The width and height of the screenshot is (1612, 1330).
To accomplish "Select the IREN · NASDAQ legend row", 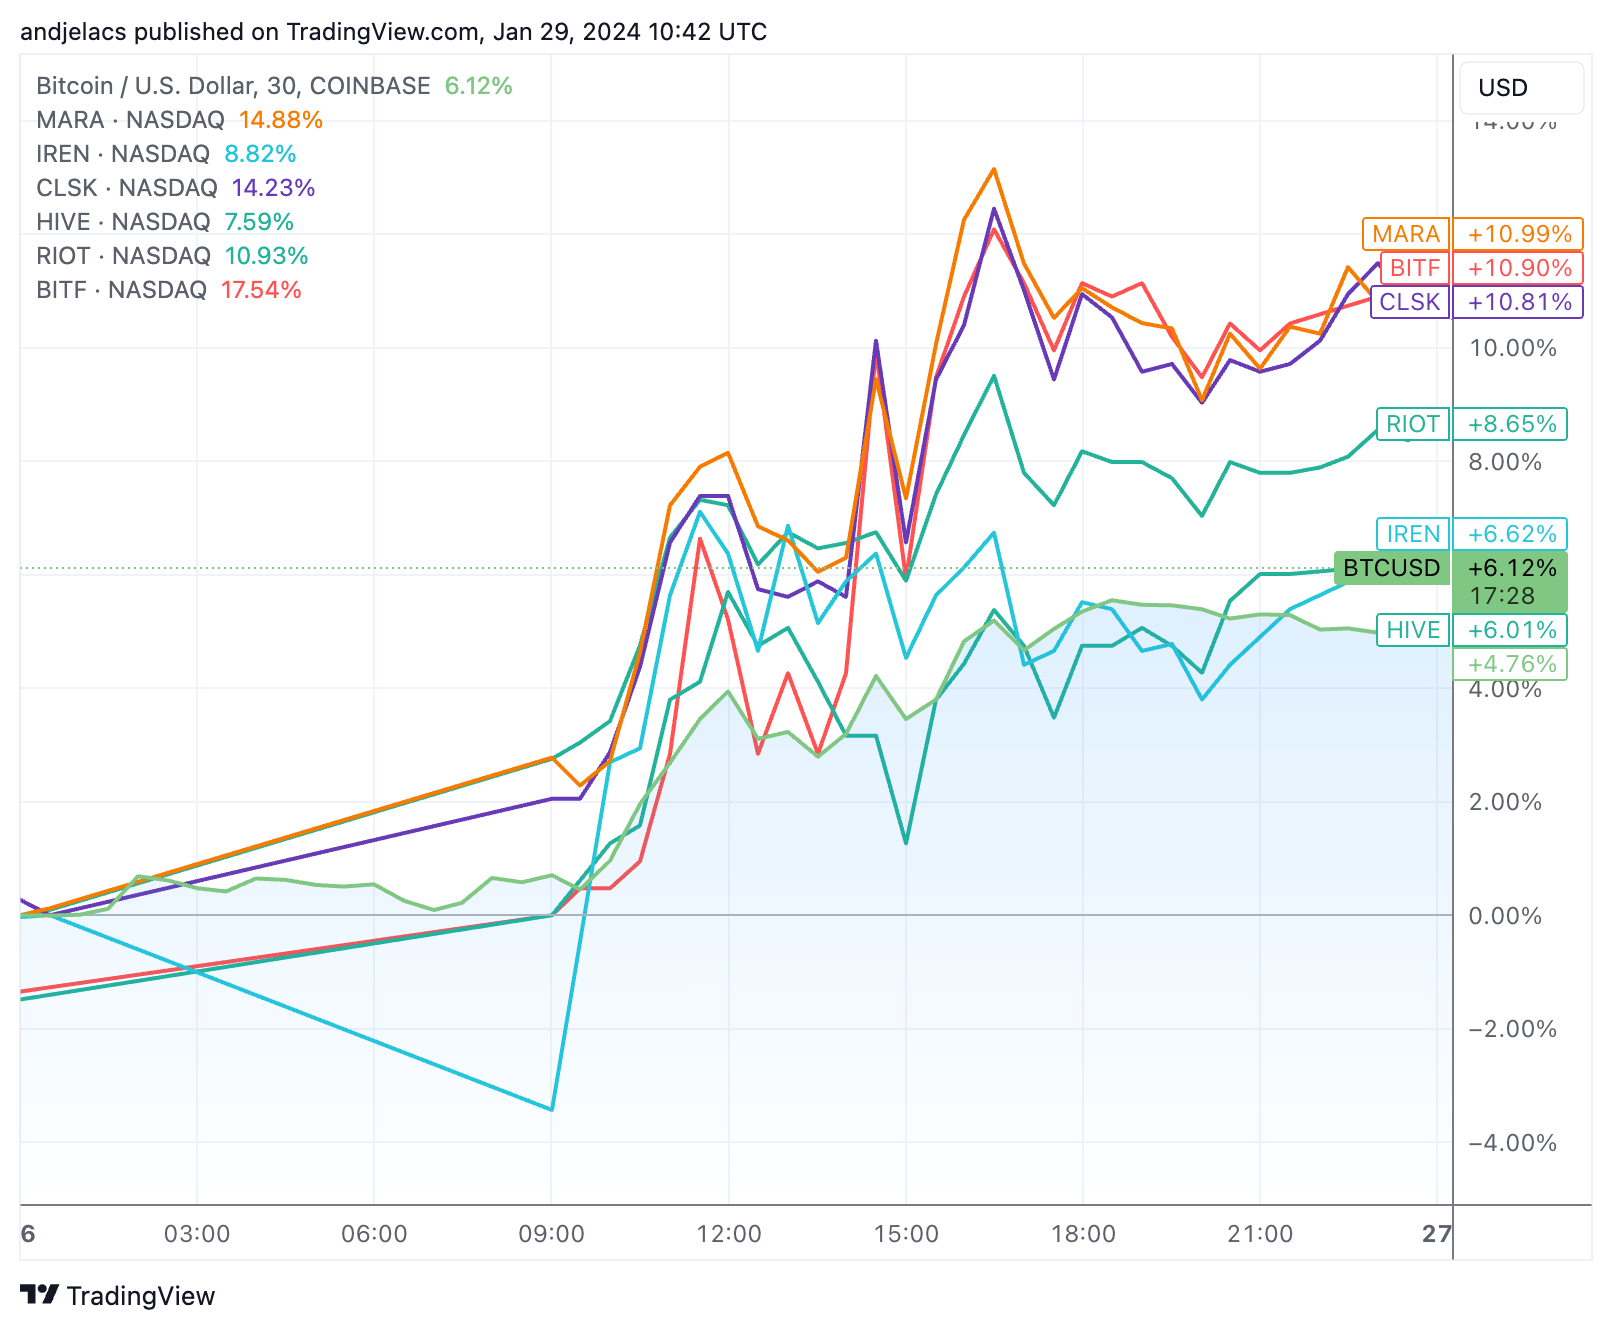I will click(166, 154).
